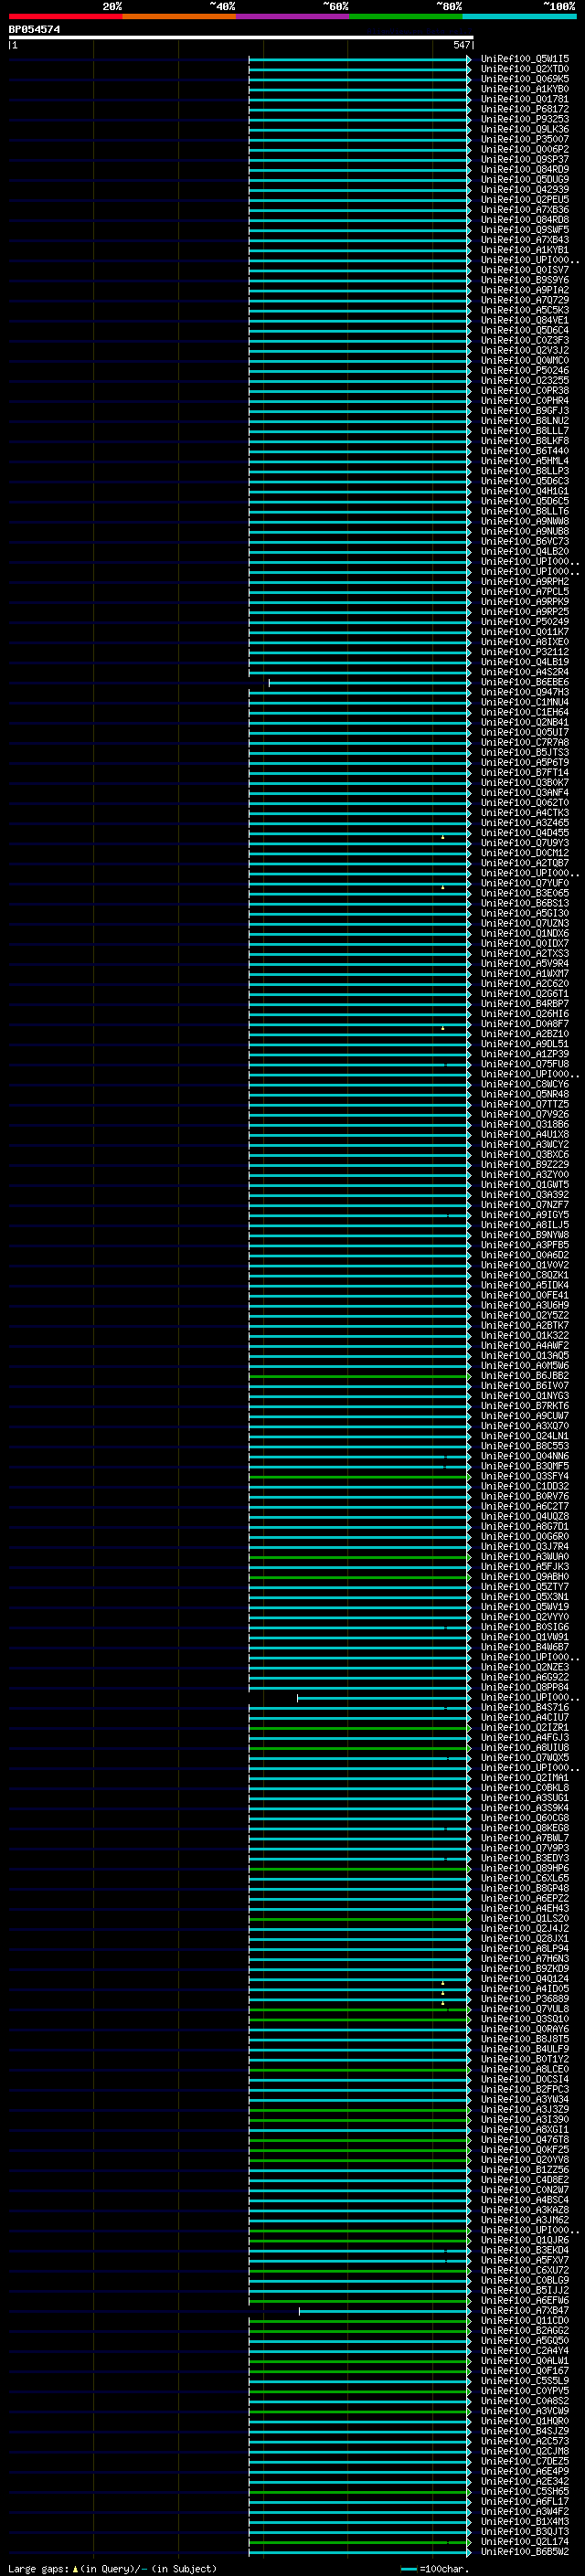The width and height of the screenshot is (585, 2576).
Task: Open hit UniRef100_B2AGG2
Action: click(525, 2330)
